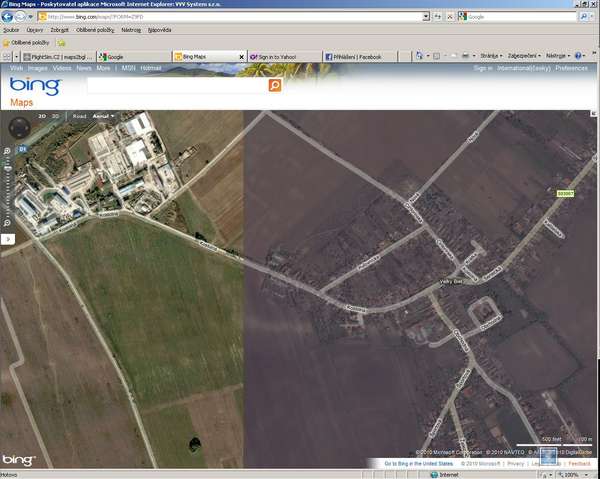Click Go to Bing in the United States
The width and height of the screenshot is (600, 479).
click(419, 463)
